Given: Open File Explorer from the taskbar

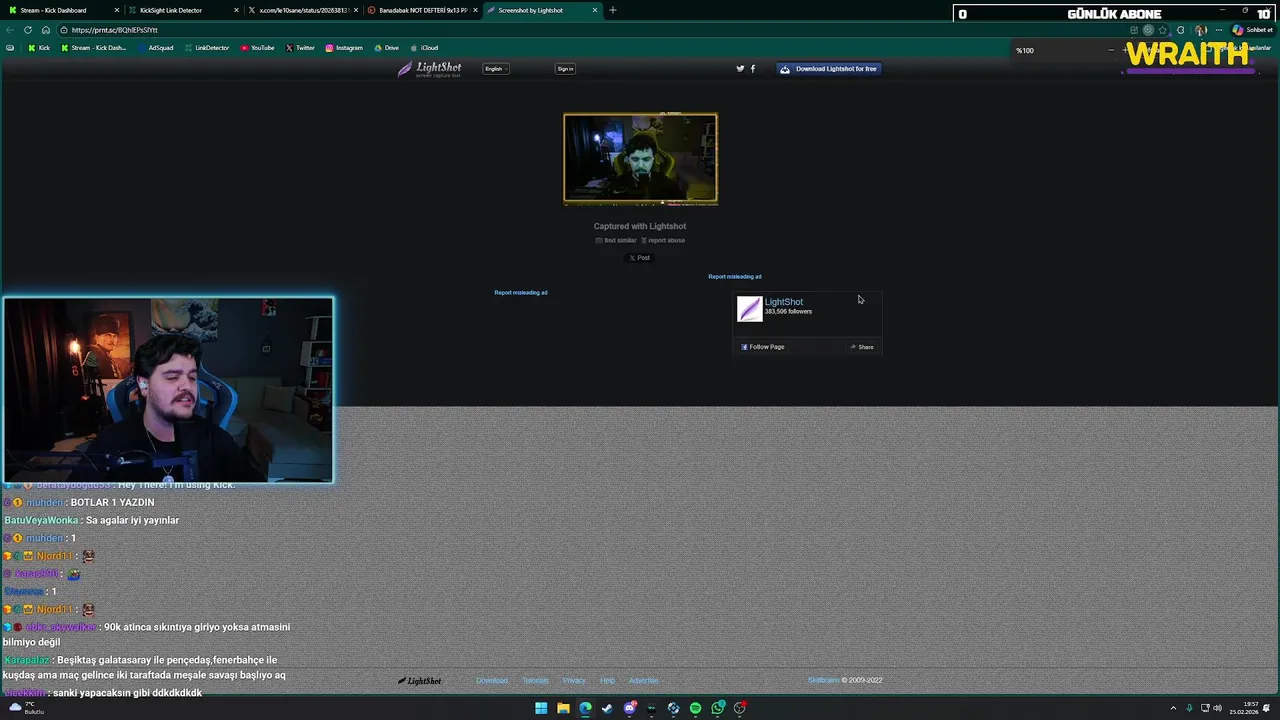Looking at the screenshot, I should (x=563, y=708).
